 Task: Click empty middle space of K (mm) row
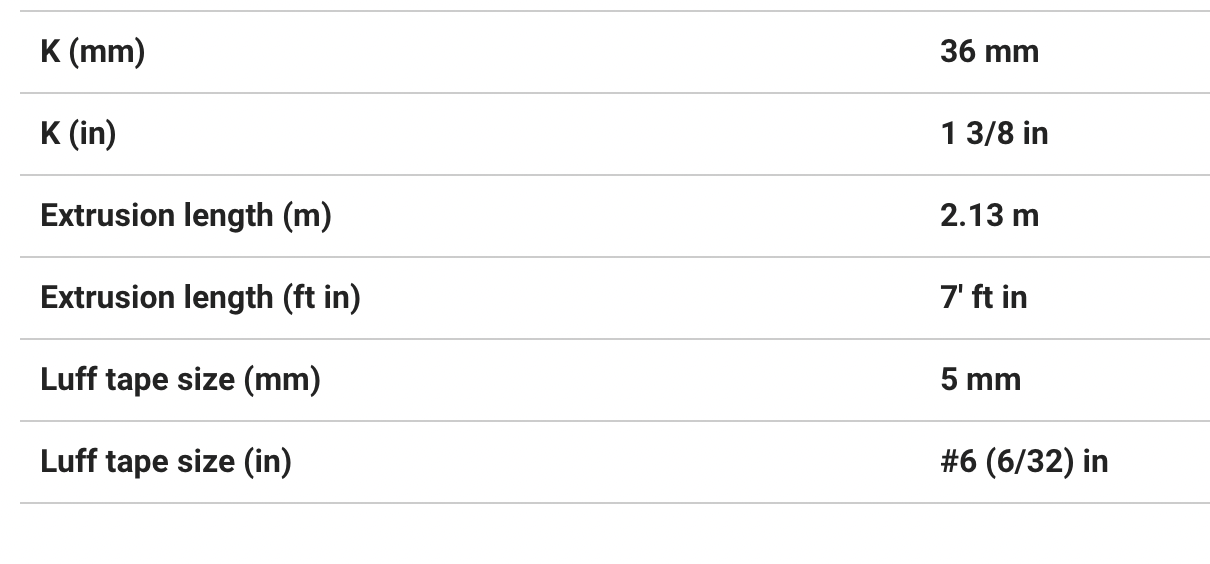pos(540,52)
